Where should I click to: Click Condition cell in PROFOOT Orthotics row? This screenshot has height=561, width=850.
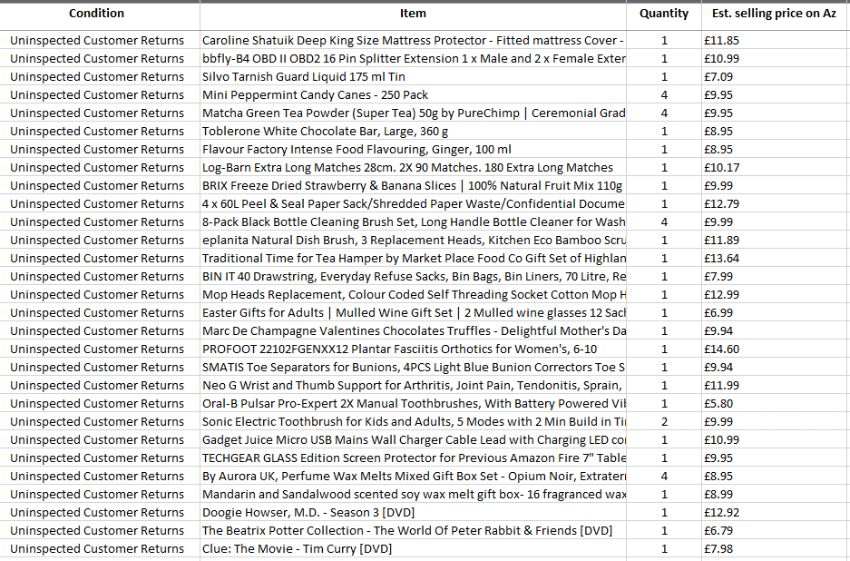coord(100,349)
